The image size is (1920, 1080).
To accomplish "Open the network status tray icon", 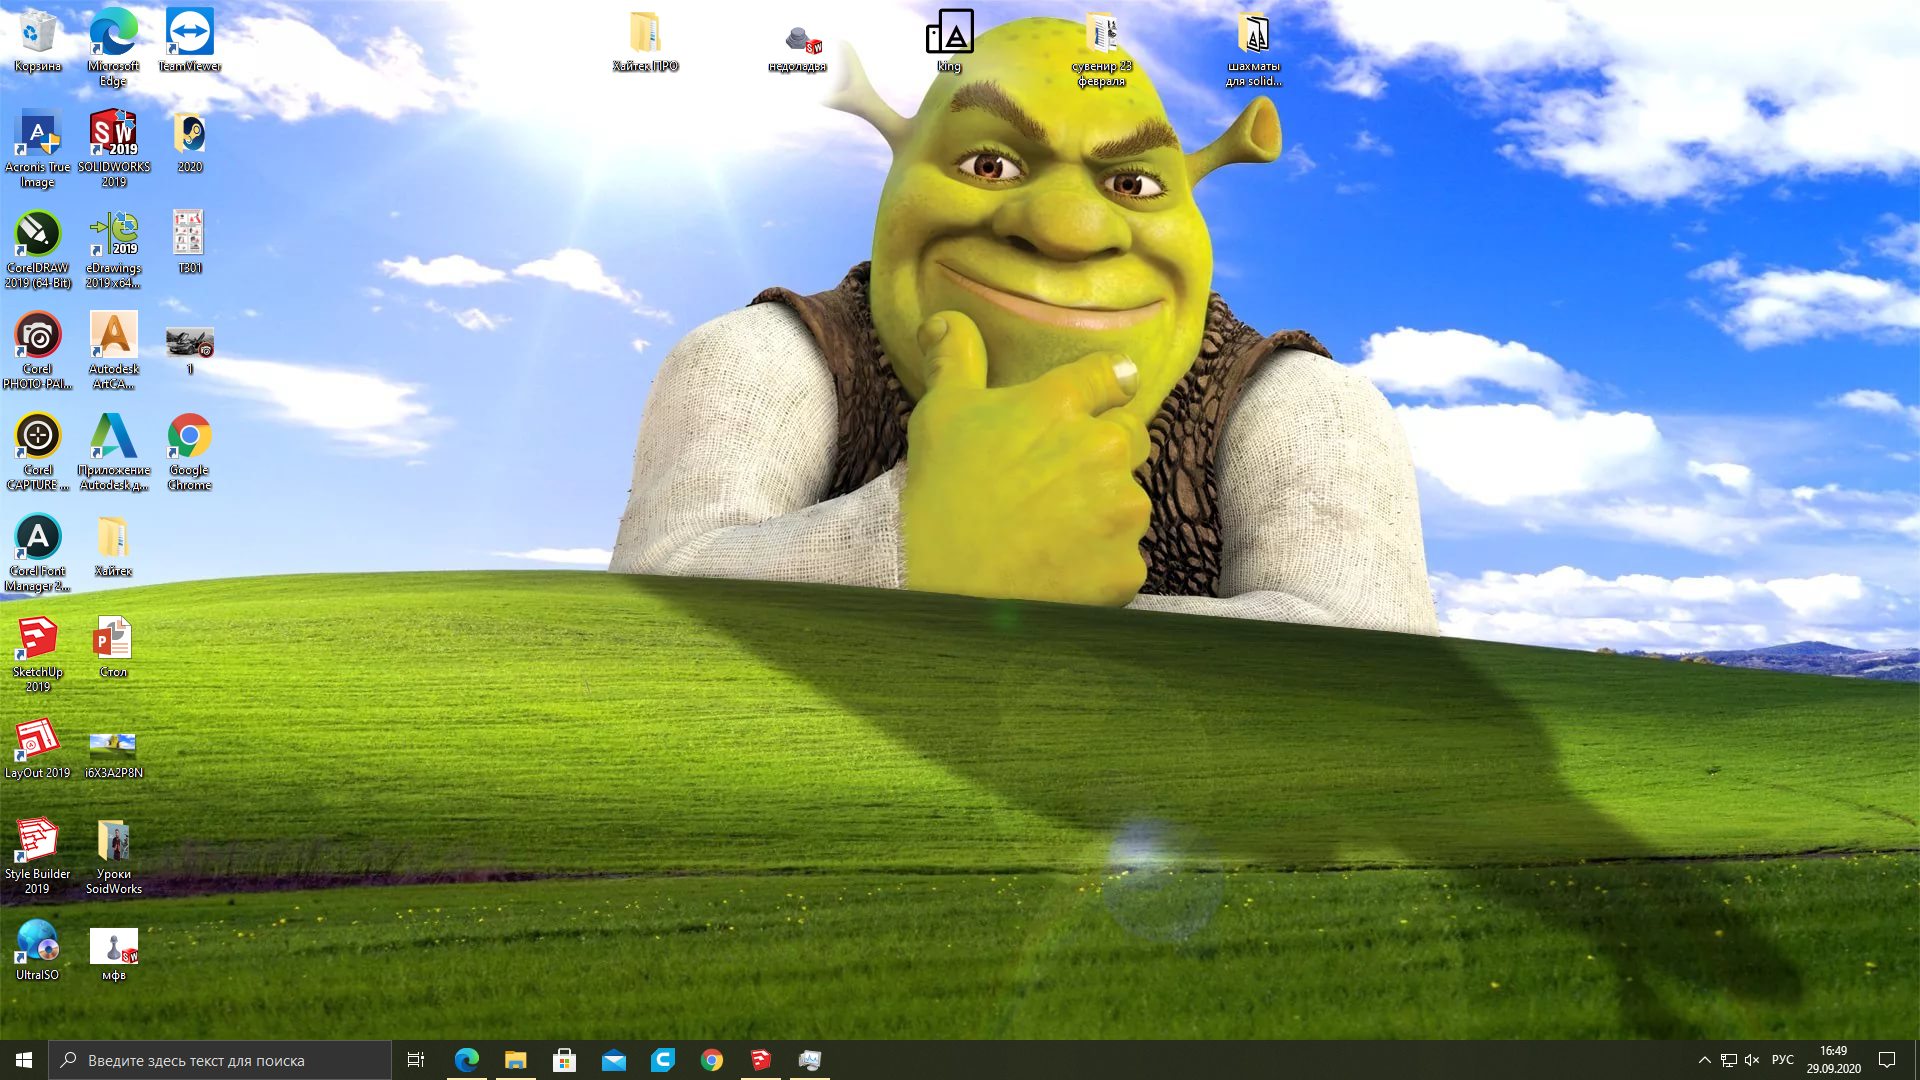I will tap(1728, 1060).
